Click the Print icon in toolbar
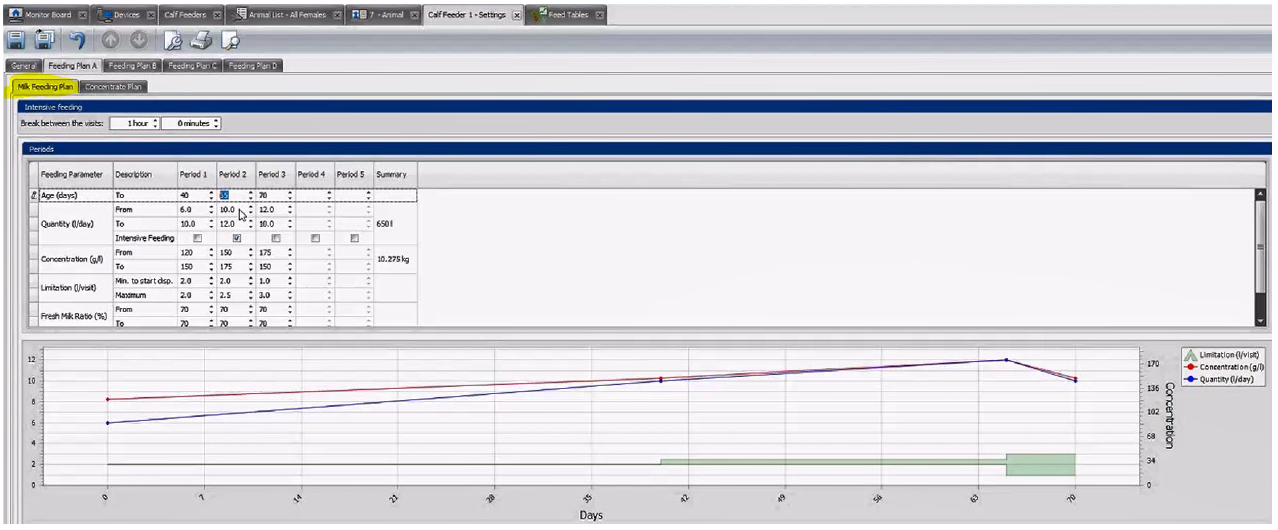 click(x=201, y=41)
